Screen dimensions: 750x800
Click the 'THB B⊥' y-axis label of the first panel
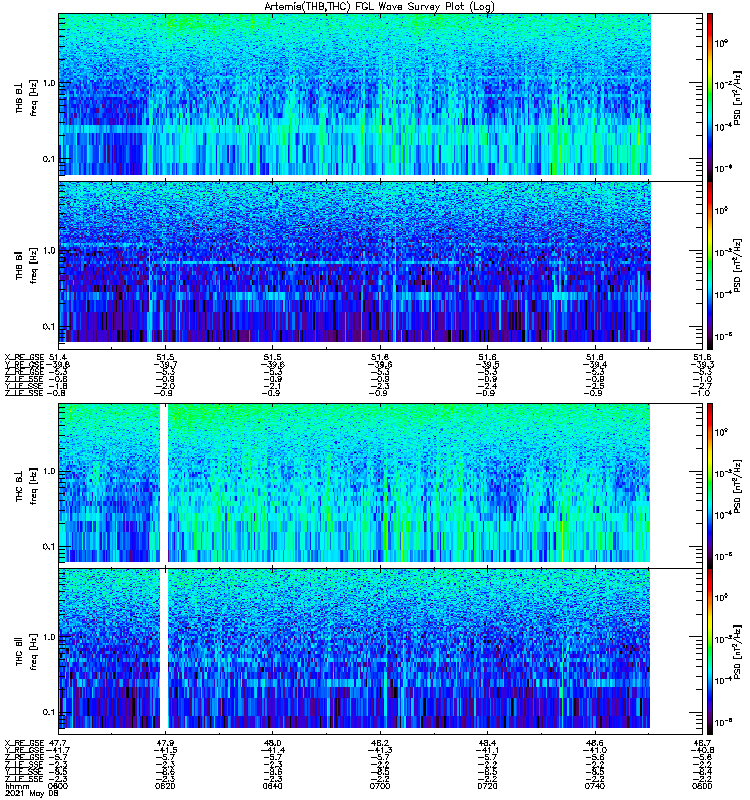[x=19, y=98]
